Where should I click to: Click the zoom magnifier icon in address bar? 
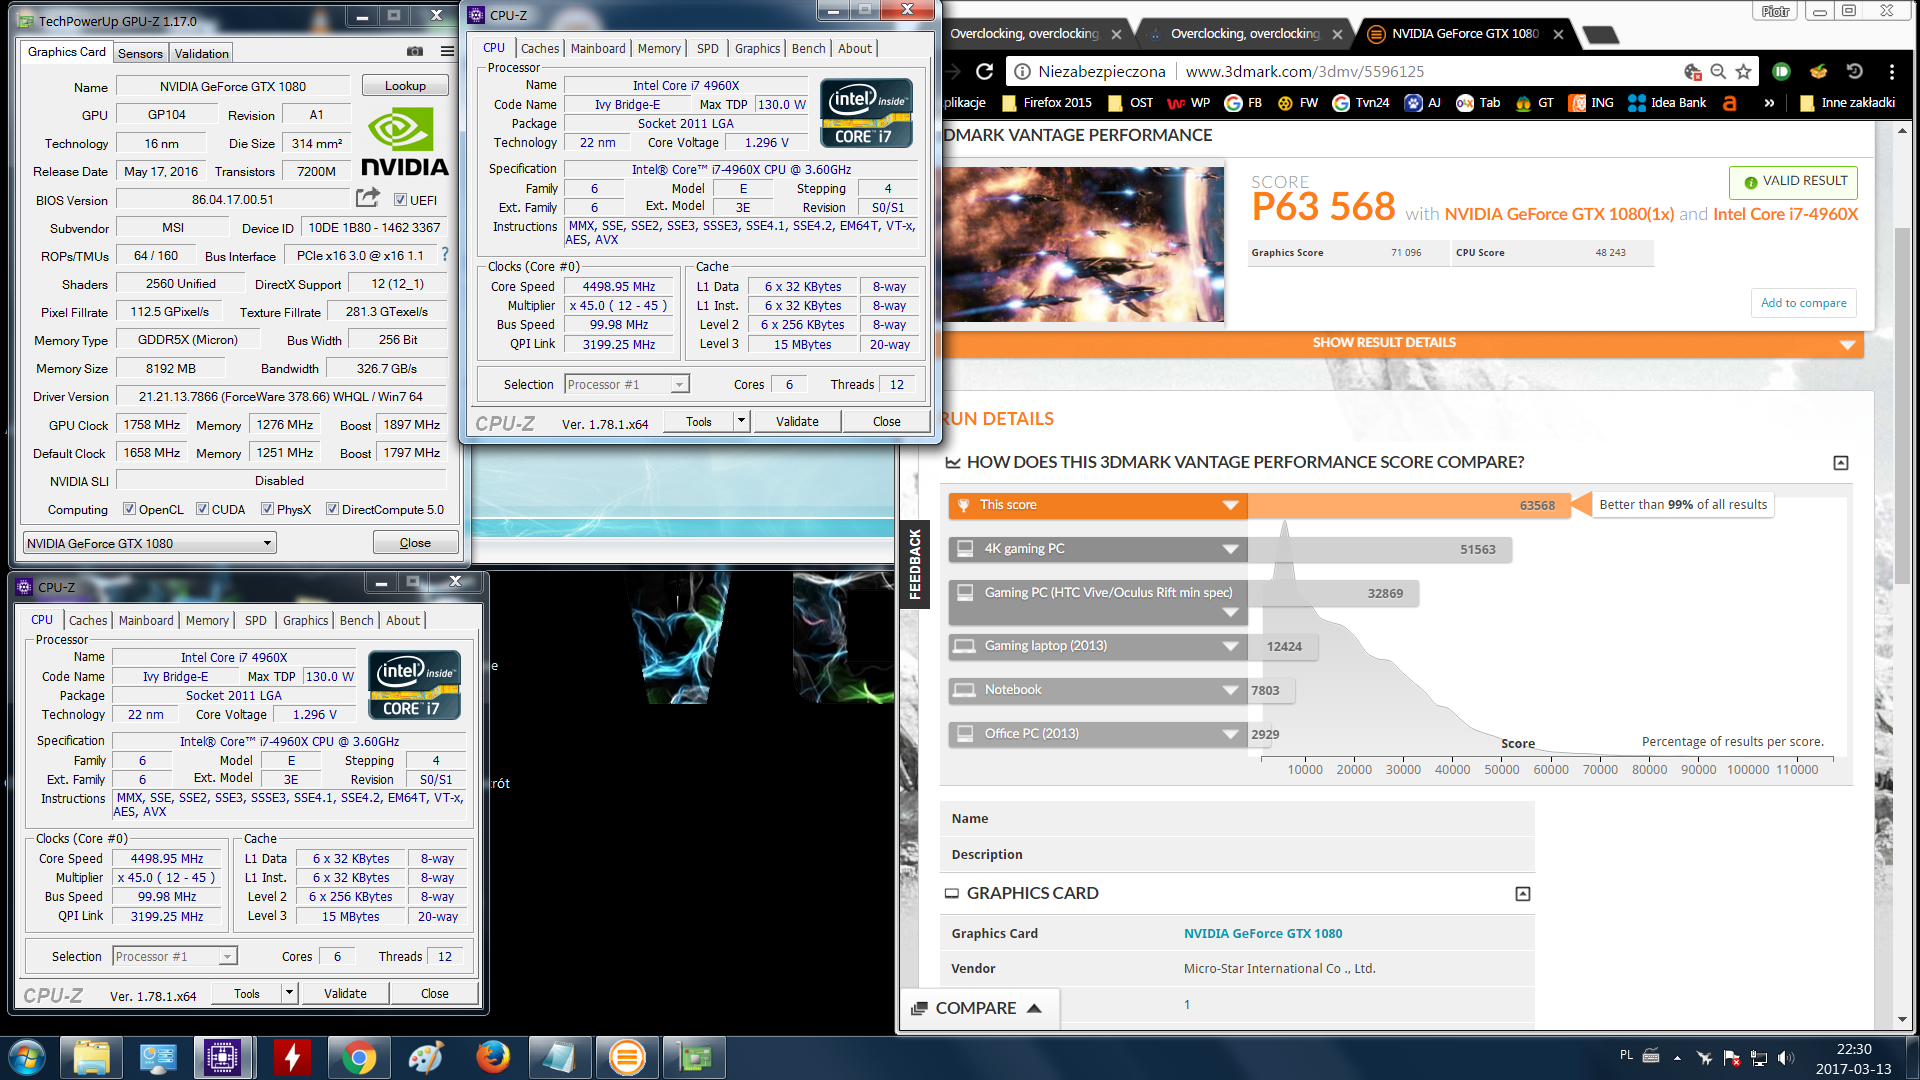point(1718,71)
